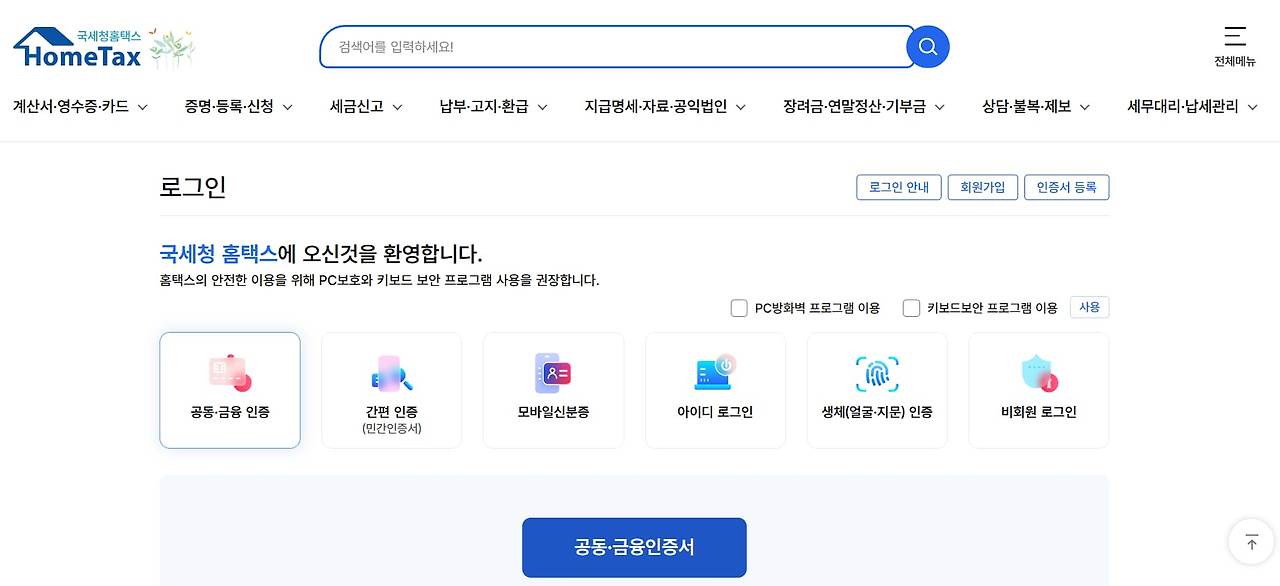Select the 모바일신분증 login icon

[x=553, y=373]
